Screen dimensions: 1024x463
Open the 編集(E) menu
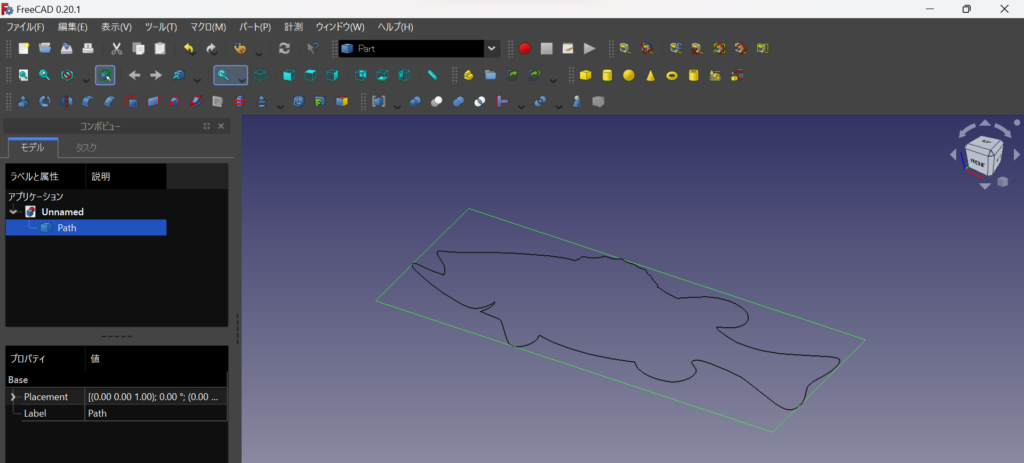(72, 27)
